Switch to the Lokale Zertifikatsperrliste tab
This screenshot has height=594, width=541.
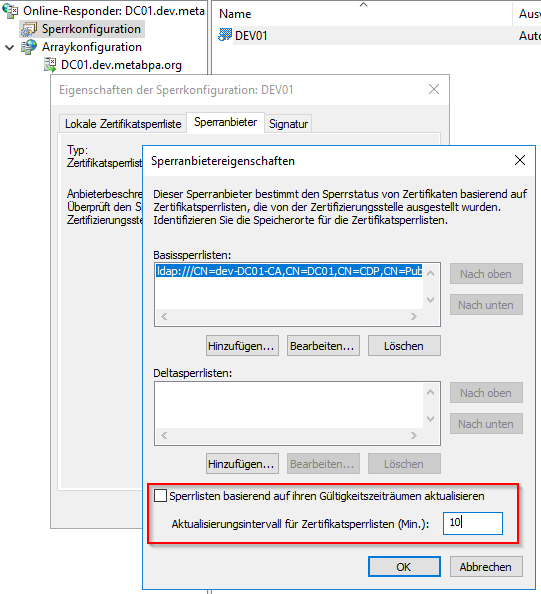[123, 123]
